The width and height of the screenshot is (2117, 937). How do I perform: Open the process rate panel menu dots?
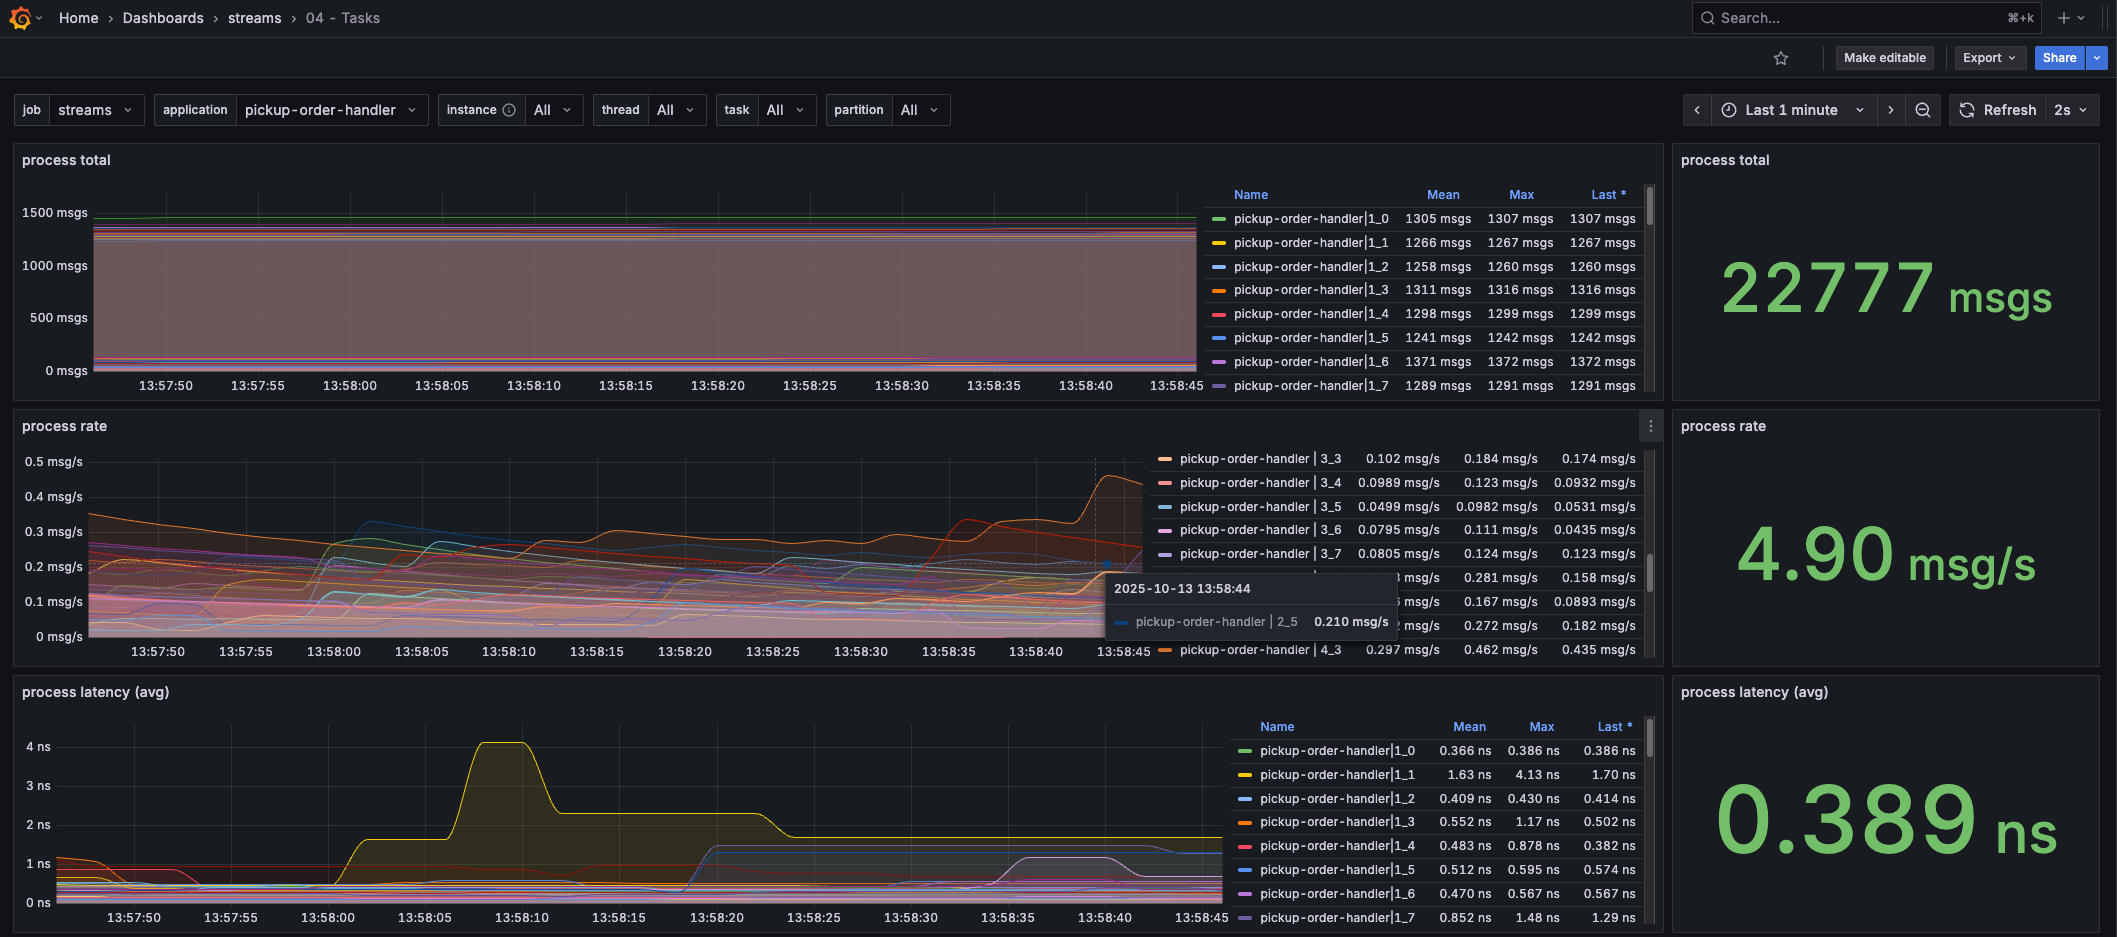click(x=1650, y=426)
